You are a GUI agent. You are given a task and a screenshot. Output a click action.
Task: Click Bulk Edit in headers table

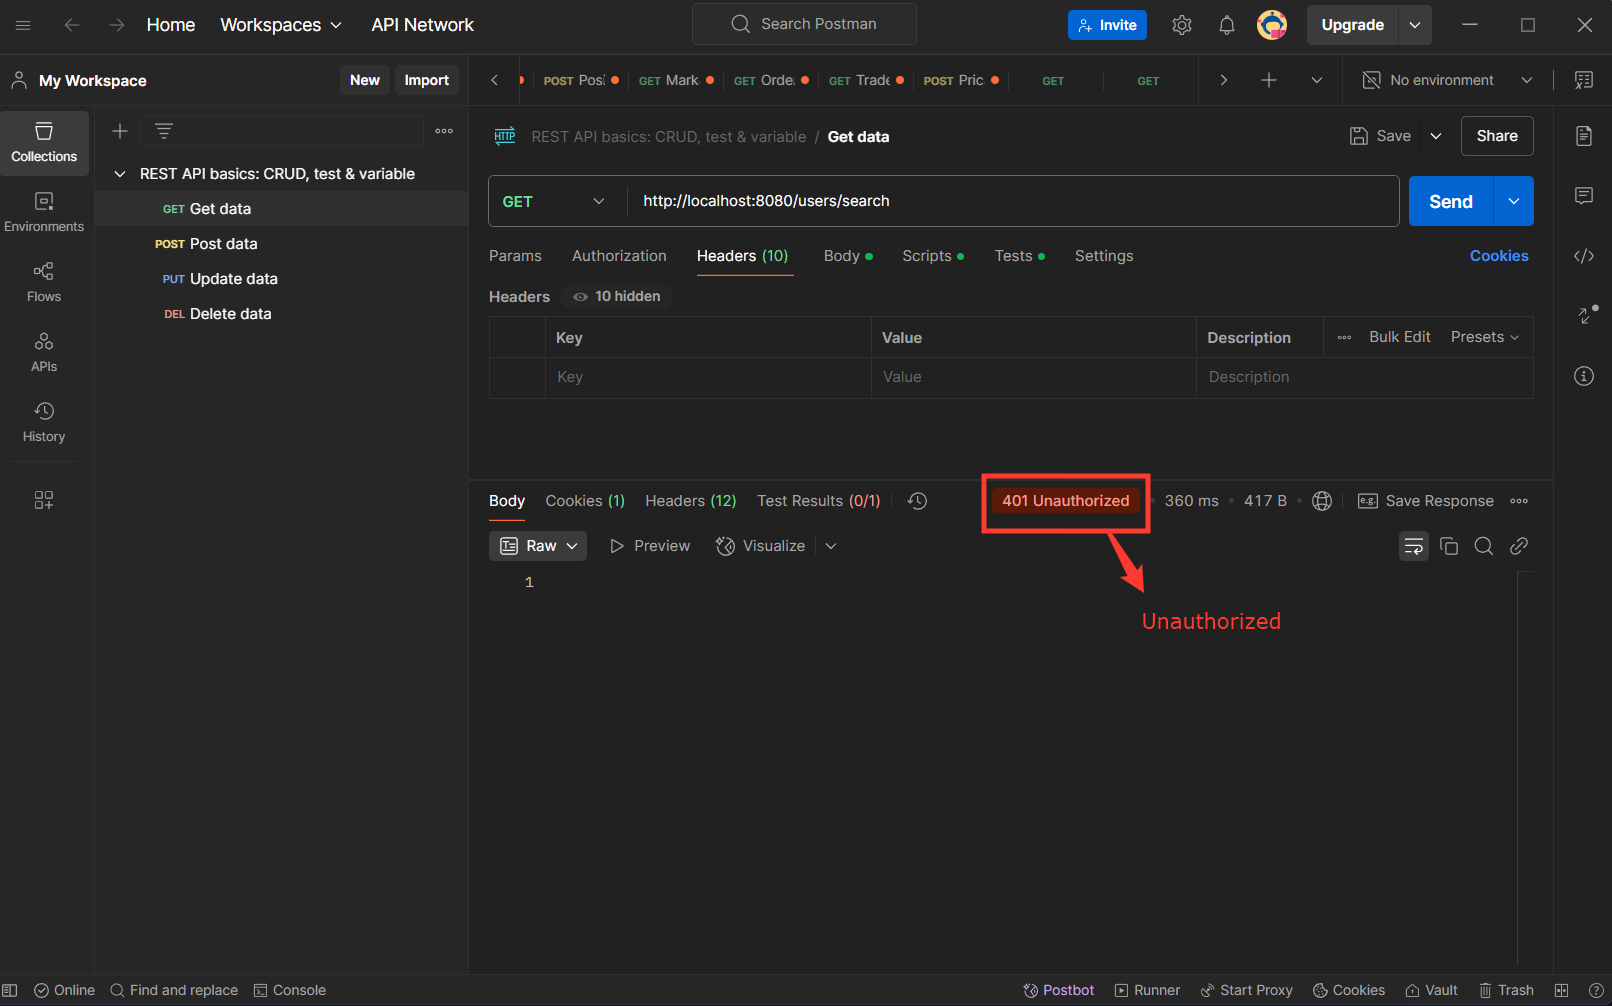coord(1399,337)
